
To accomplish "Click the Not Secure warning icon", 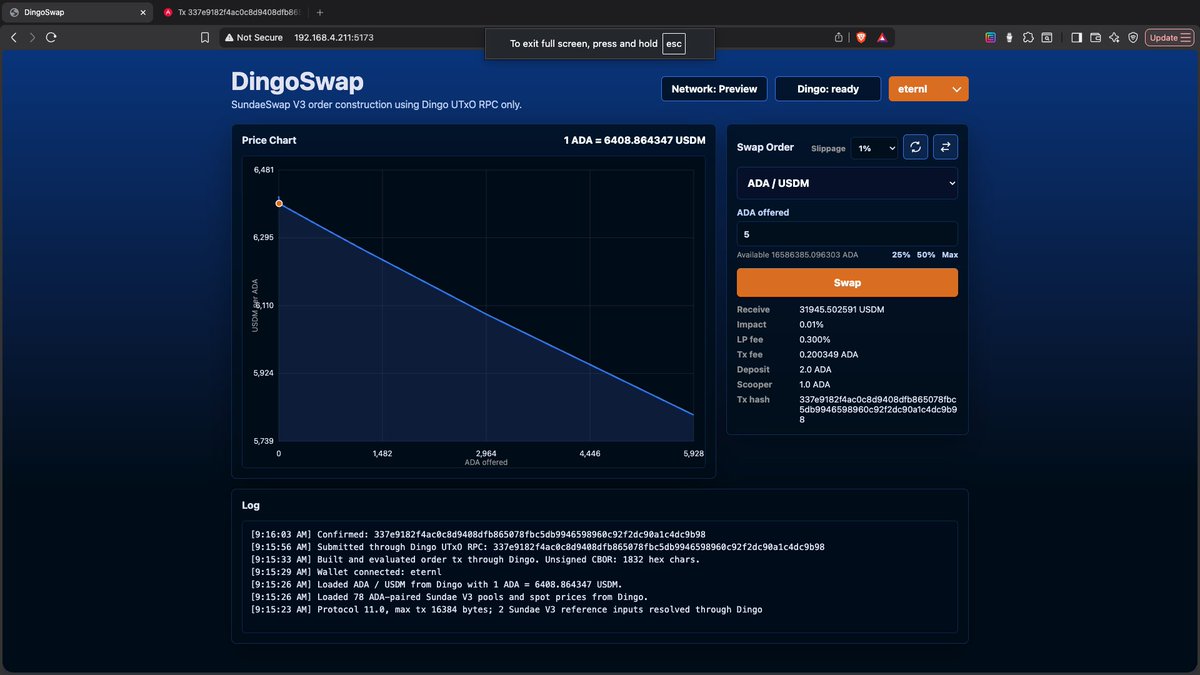I will click(x=228, y=37).
